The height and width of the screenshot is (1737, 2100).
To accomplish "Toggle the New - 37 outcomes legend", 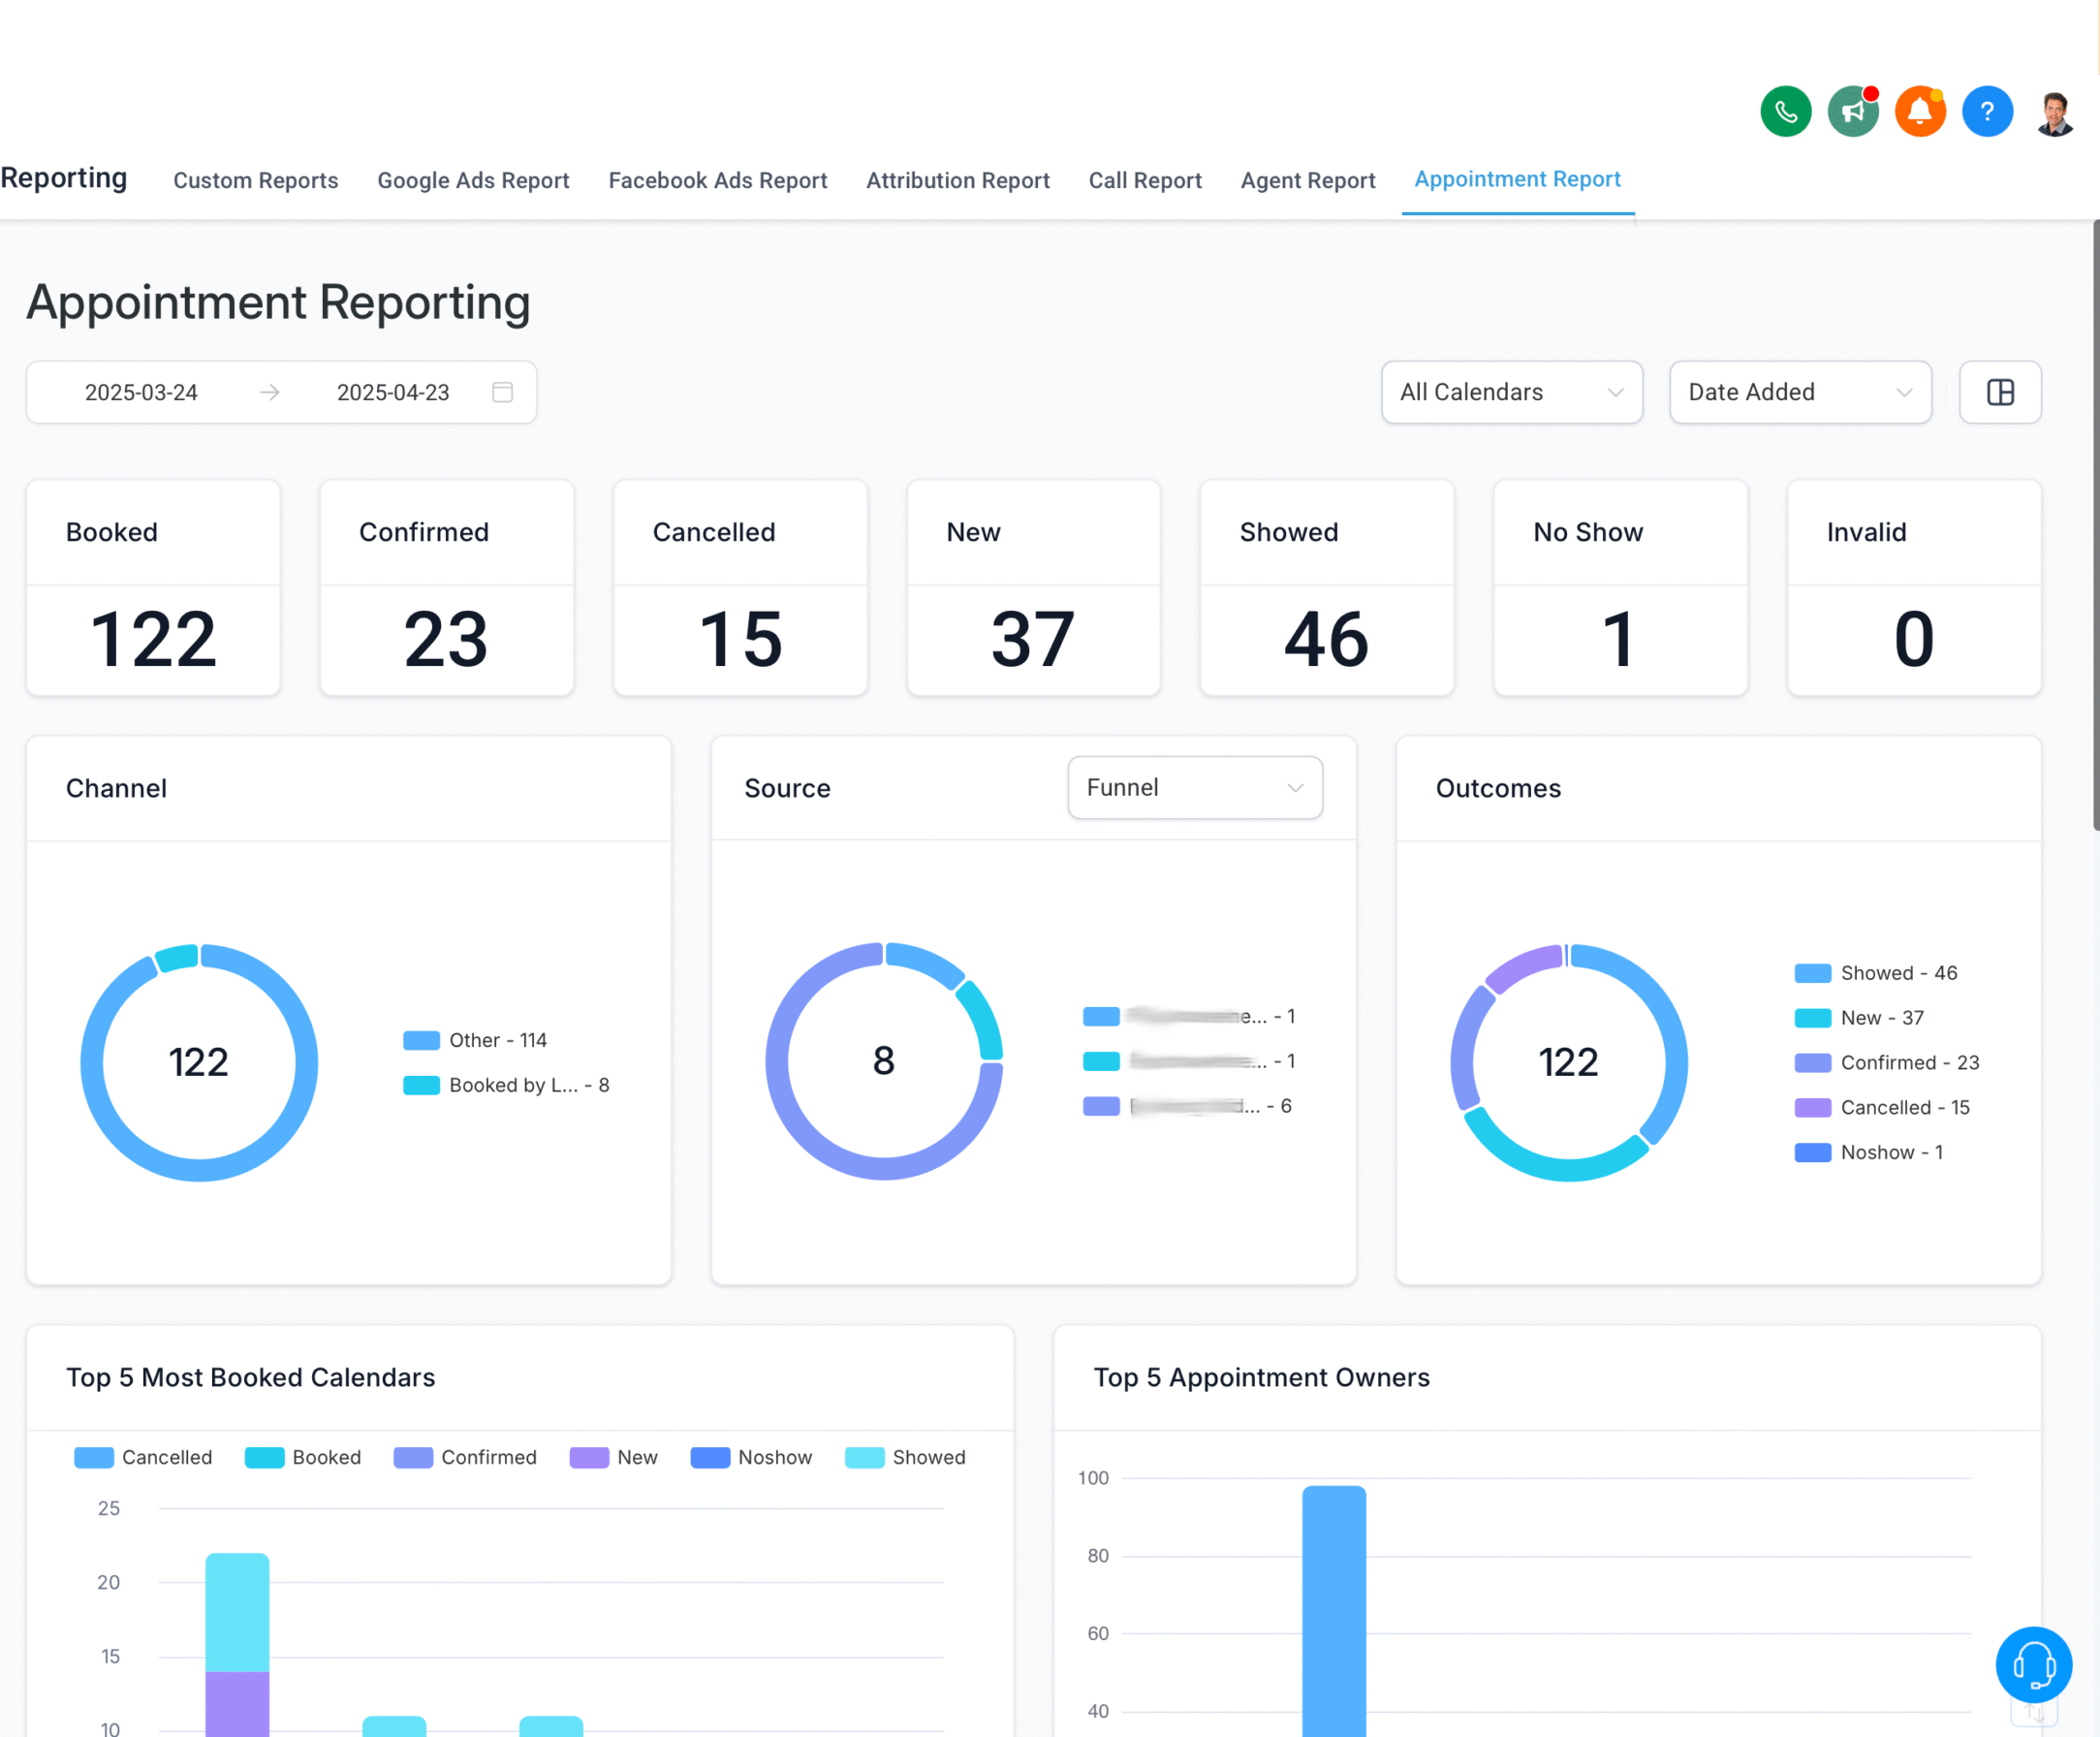I will tap(1859, 1018).
